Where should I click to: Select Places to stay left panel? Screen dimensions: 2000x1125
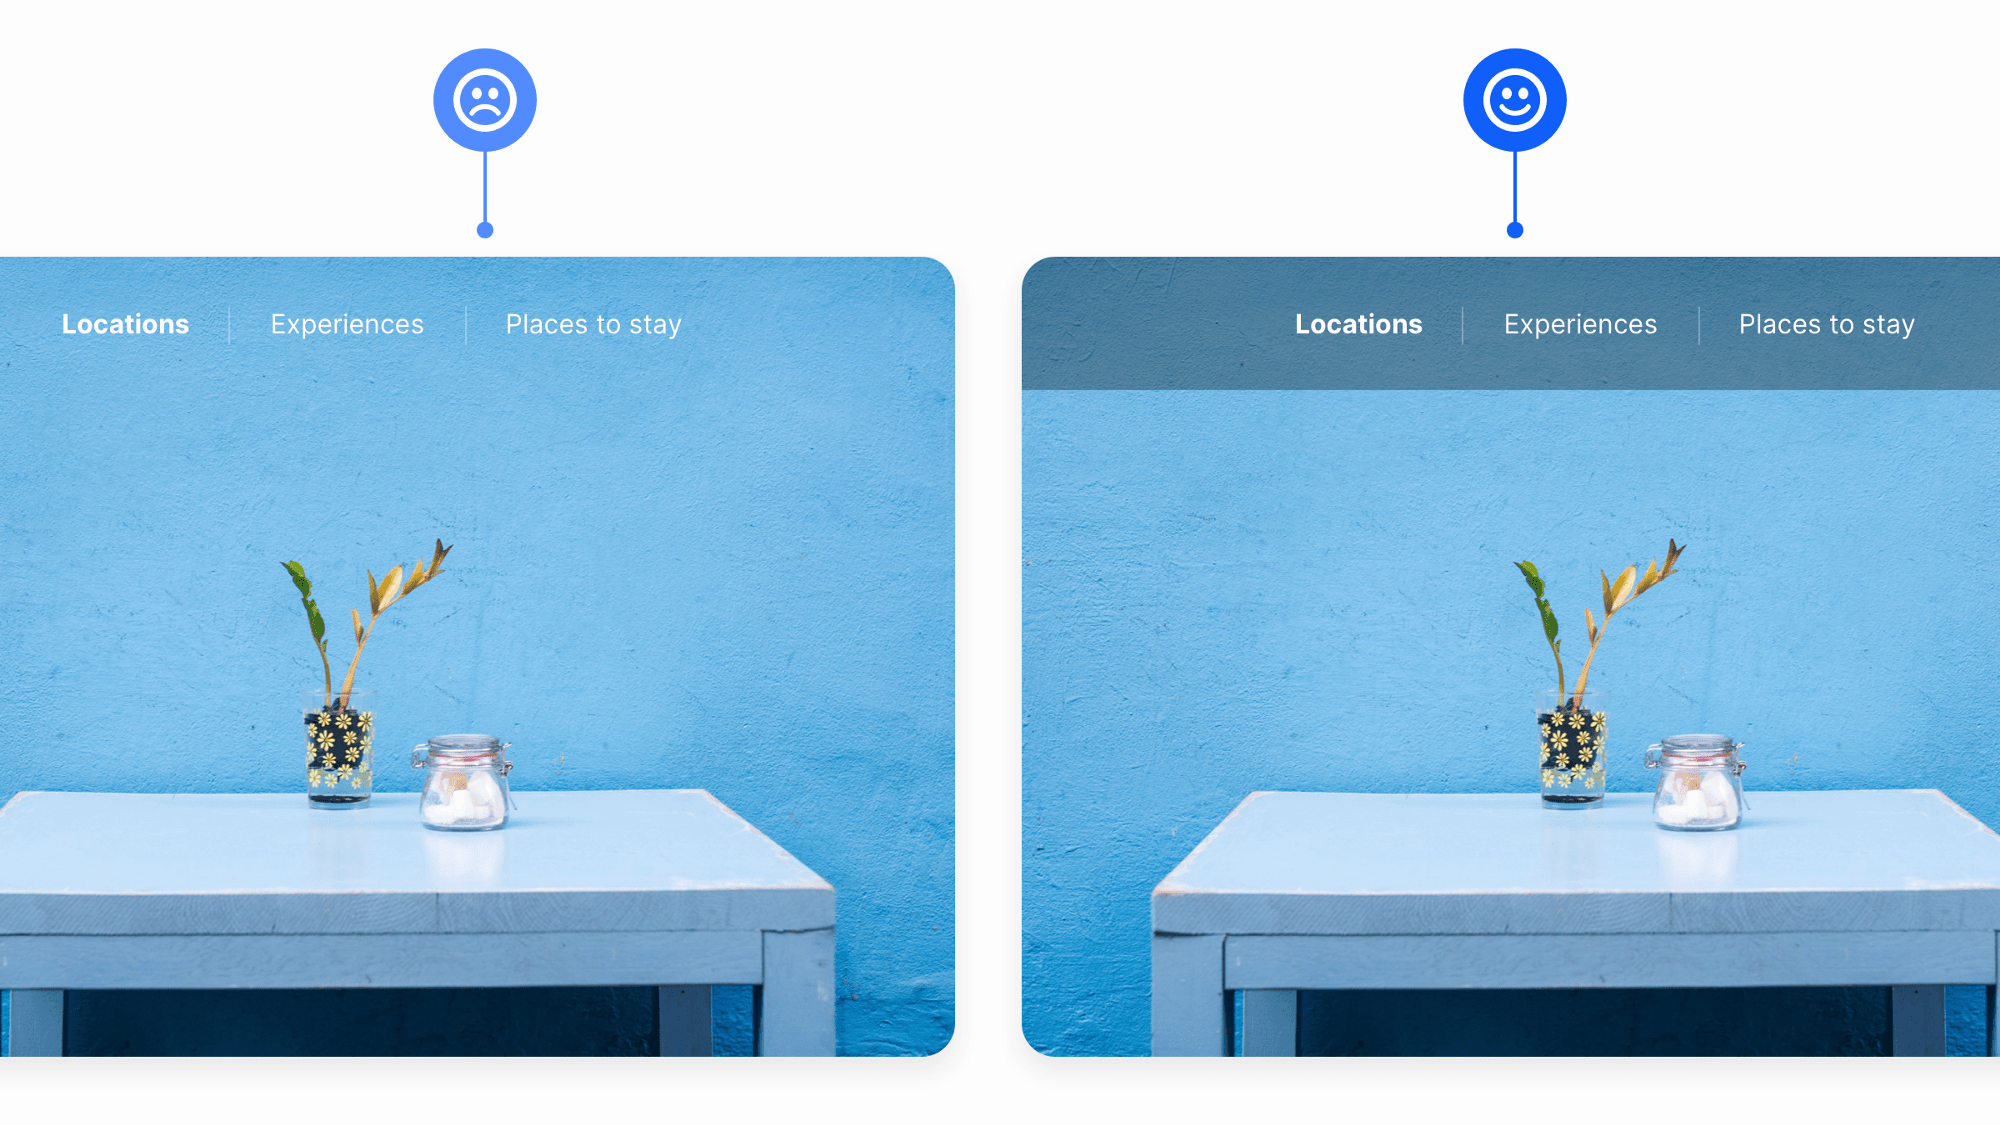pyautogui.click(x=593, y=323)
